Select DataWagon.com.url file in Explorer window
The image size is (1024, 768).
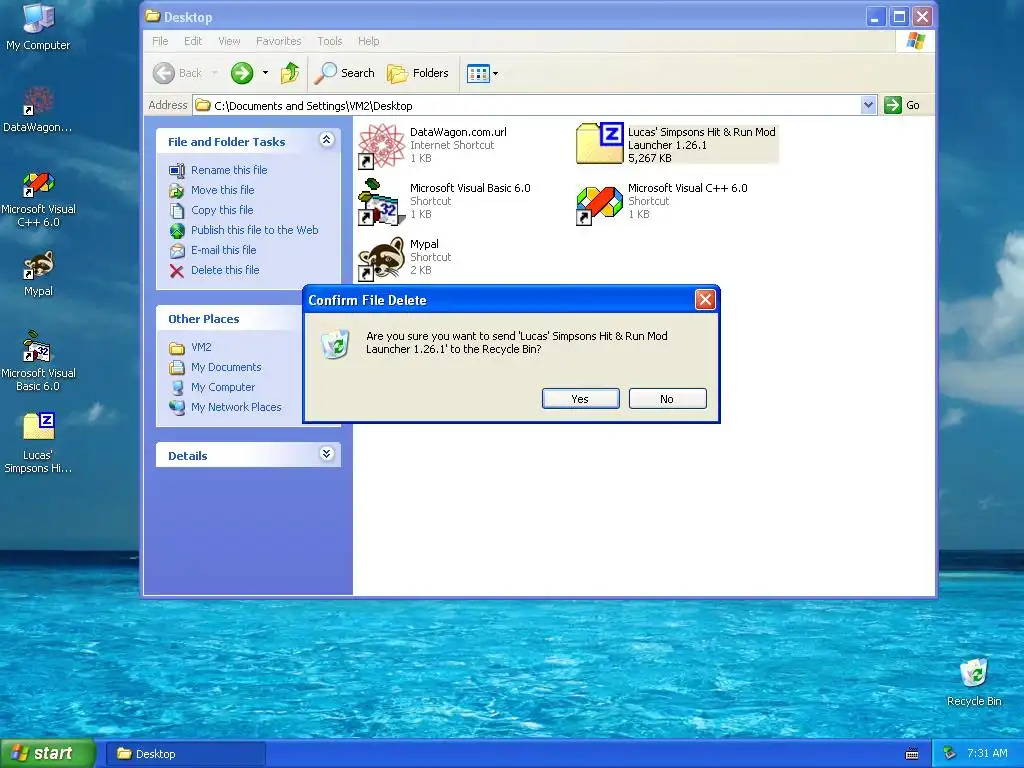point(433,145)
